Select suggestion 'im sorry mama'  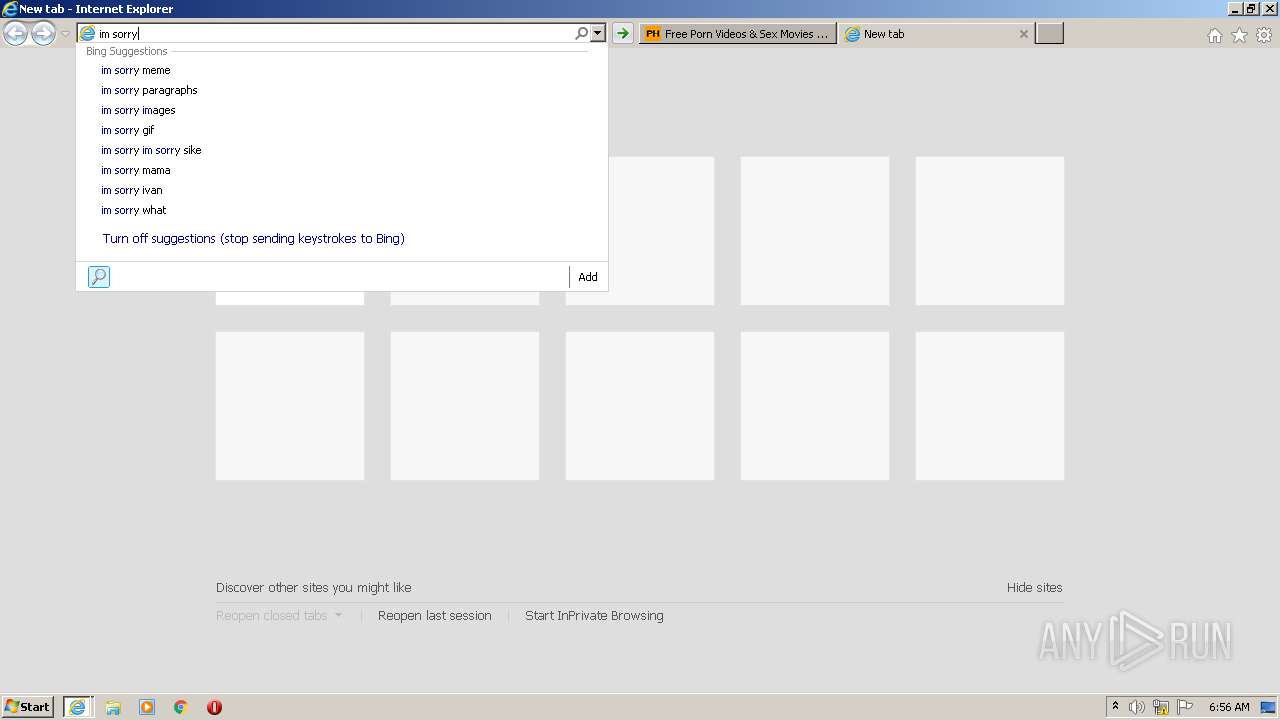(x=342, y=170)
